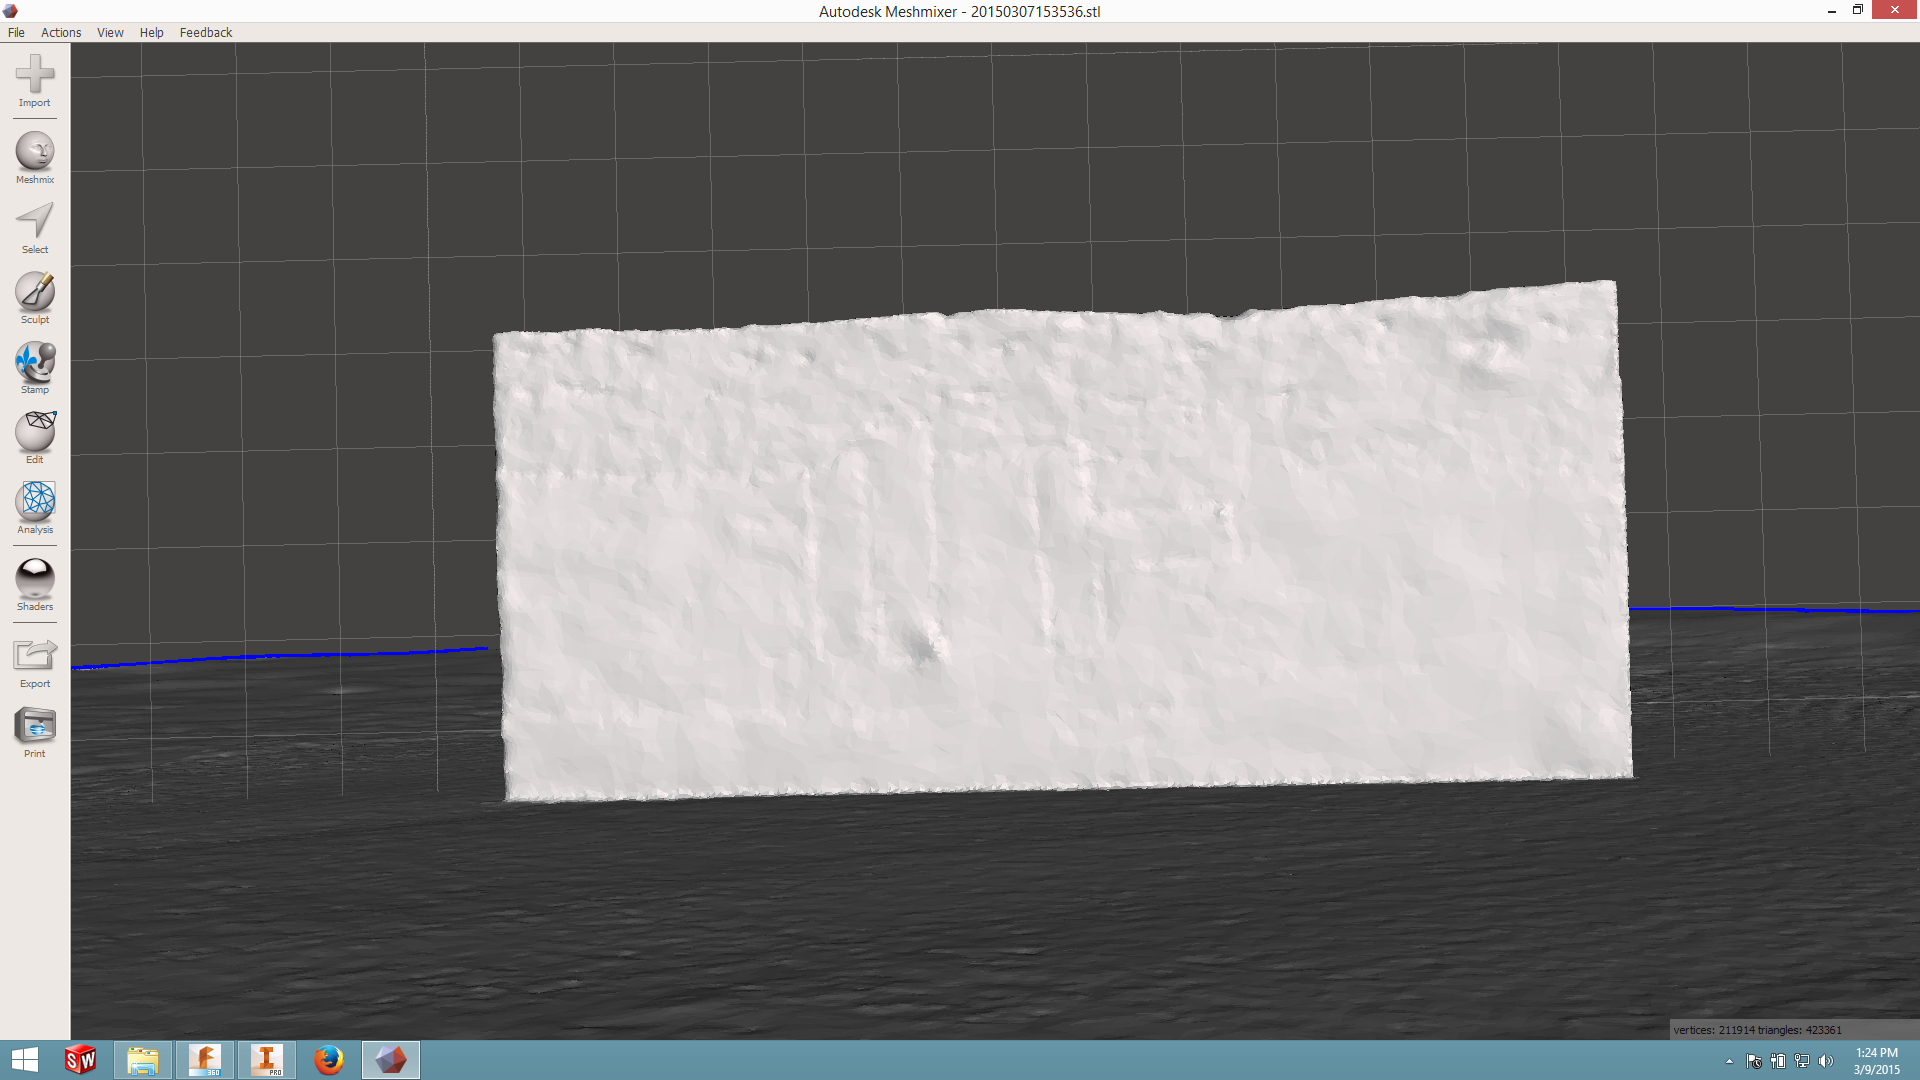The height and width of the screenshot is (1080, 1920).
Task: Open SolidWorks from the taskbar
Action: (x=81, y=1060)
